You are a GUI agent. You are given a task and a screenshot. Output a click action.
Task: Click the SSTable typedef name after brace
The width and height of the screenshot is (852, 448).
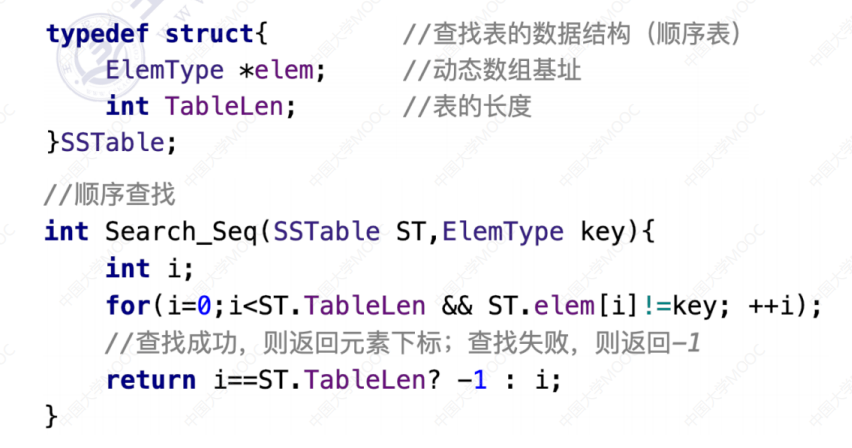(x=112, y=142)
